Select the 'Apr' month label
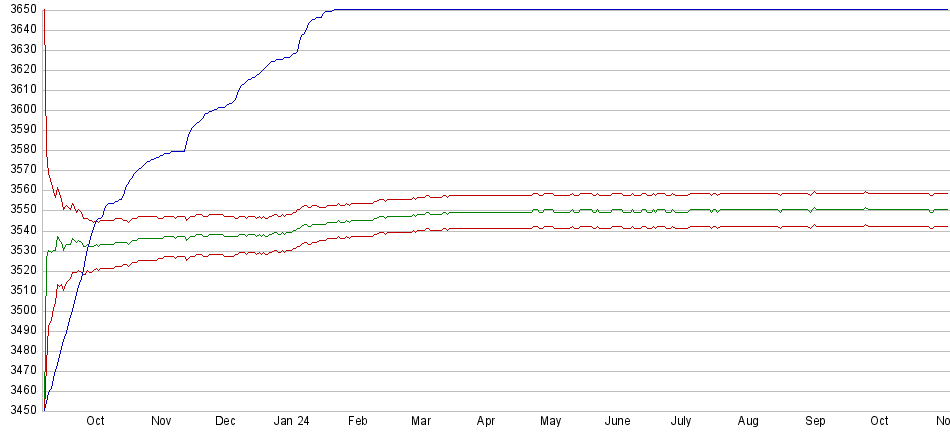This screenshot has width=950, height=435. tap(486, 422)
